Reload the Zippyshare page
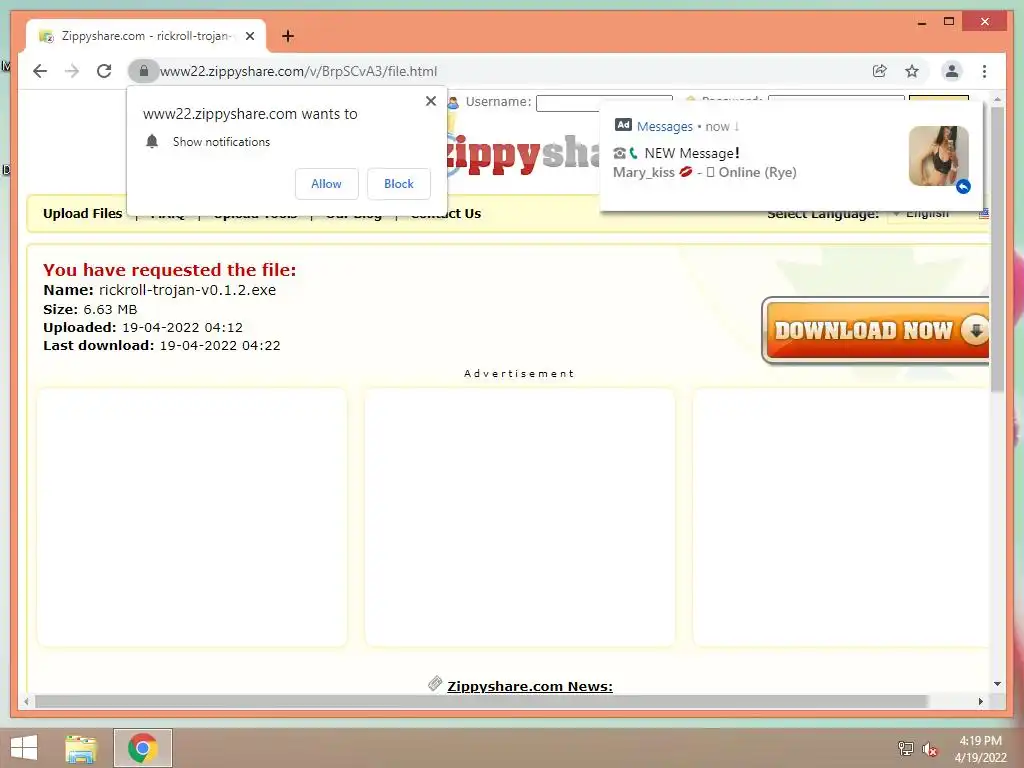The image size is (1024, 768). [104, 71]
